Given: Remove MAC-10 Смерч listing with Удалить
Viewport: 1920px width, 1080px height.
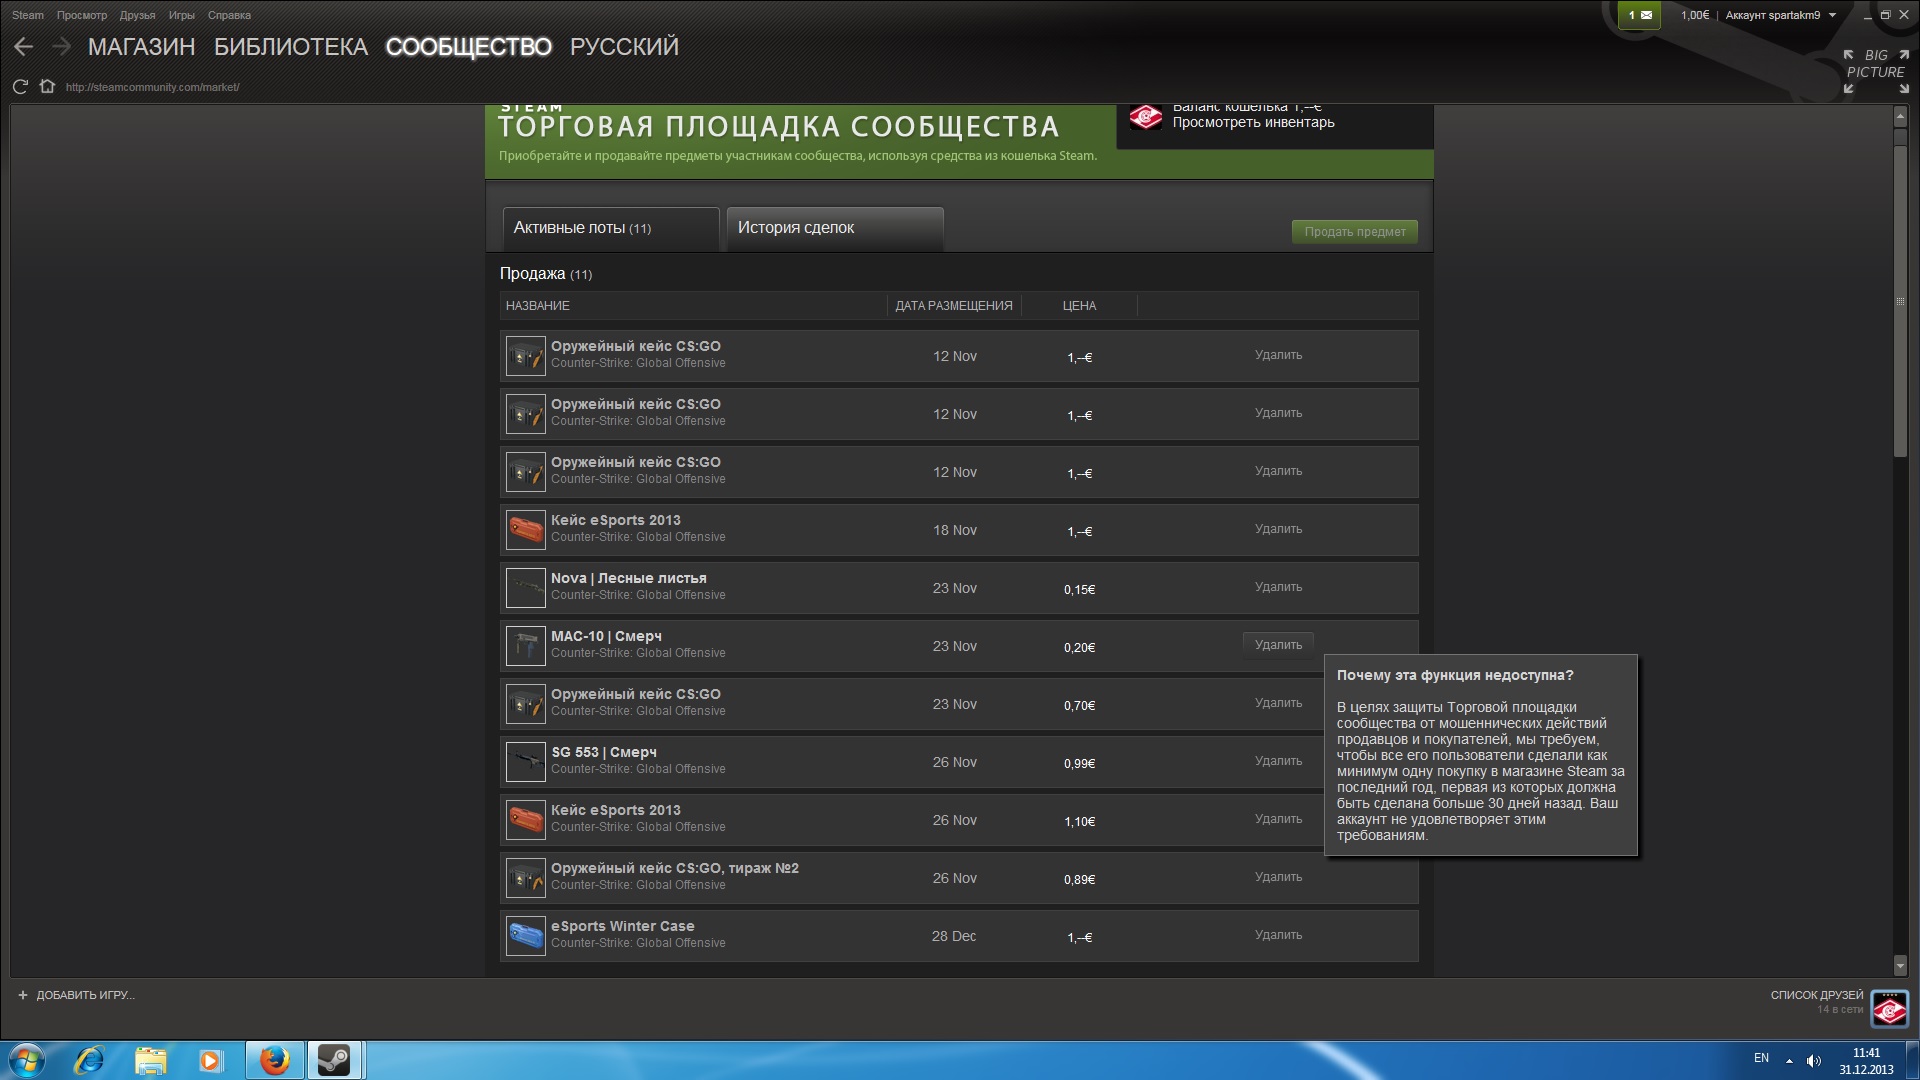Looking at the screenshot, I should click(1278, 645).
